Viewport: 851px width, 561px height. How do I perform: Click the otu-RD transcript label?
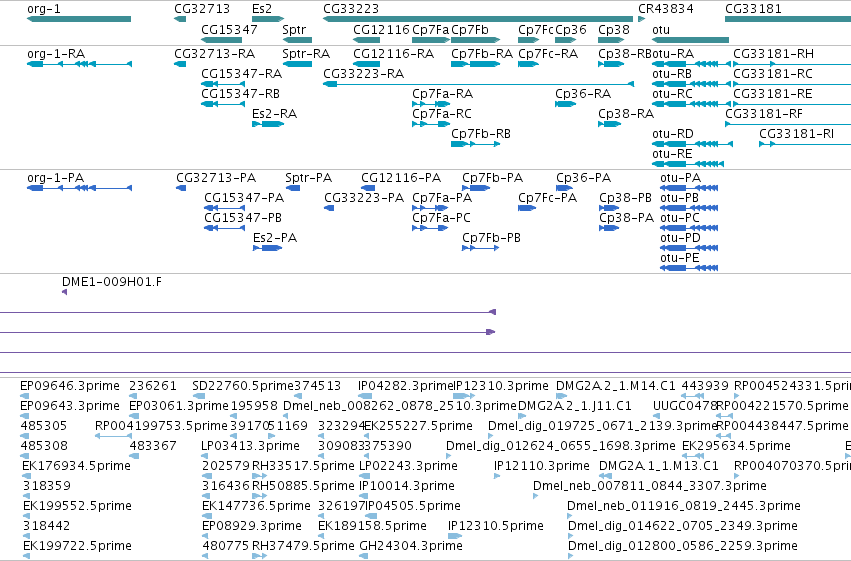(x=672, y=134)
